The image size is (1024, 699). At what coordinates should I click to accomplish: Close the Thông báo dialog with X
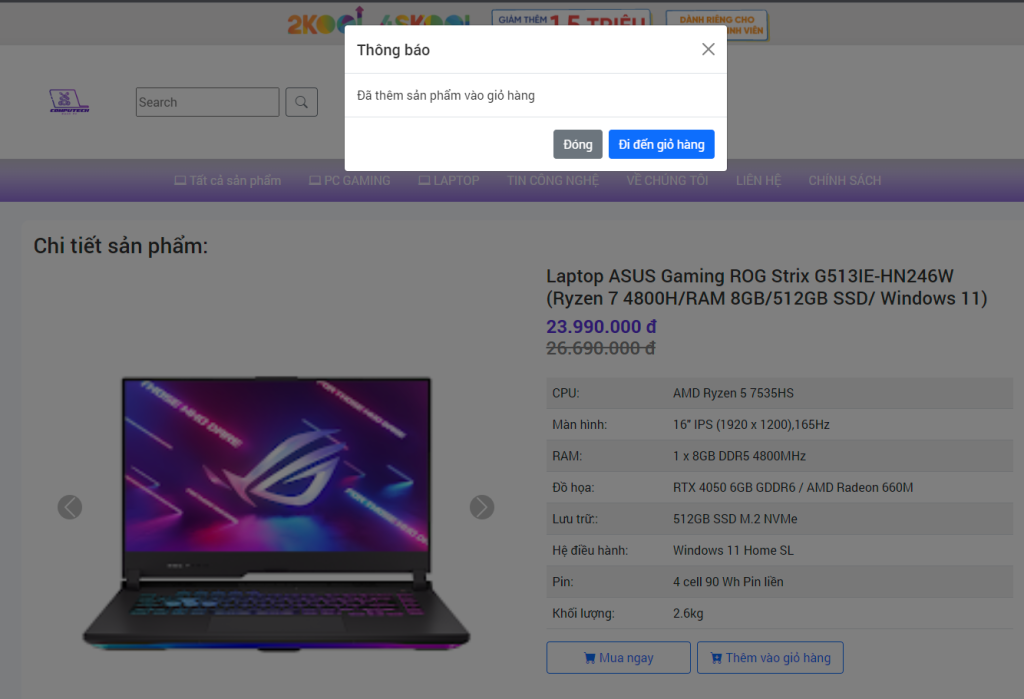click(x=708, y=50)
